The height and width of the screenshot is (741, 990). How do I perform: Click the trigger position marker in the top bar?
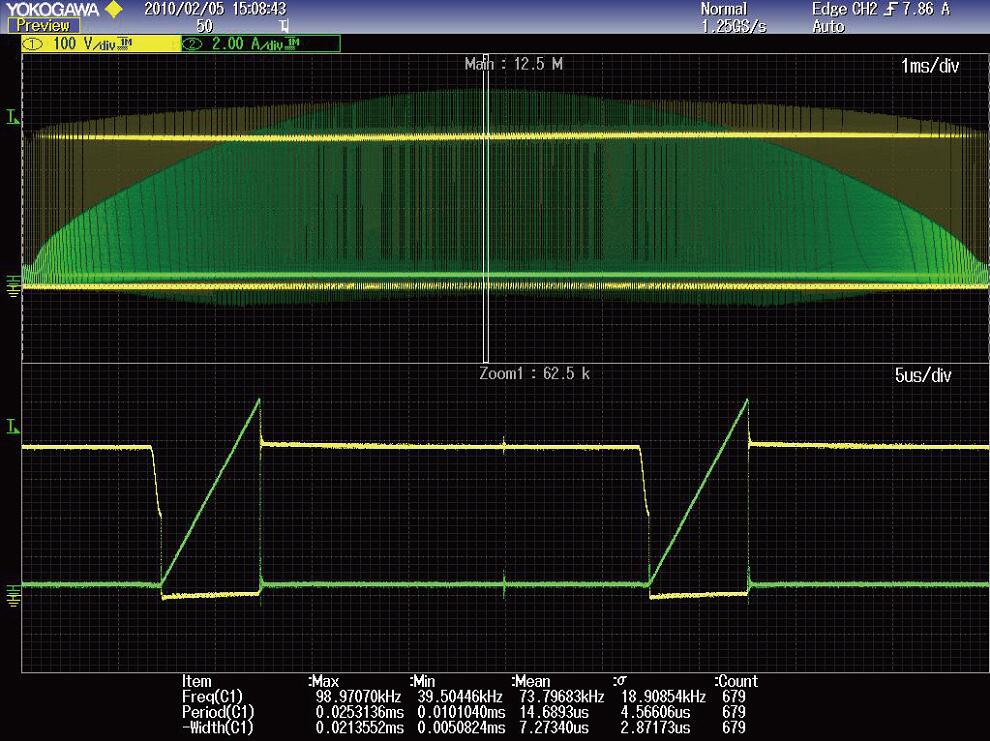click(x=284, y=26)
